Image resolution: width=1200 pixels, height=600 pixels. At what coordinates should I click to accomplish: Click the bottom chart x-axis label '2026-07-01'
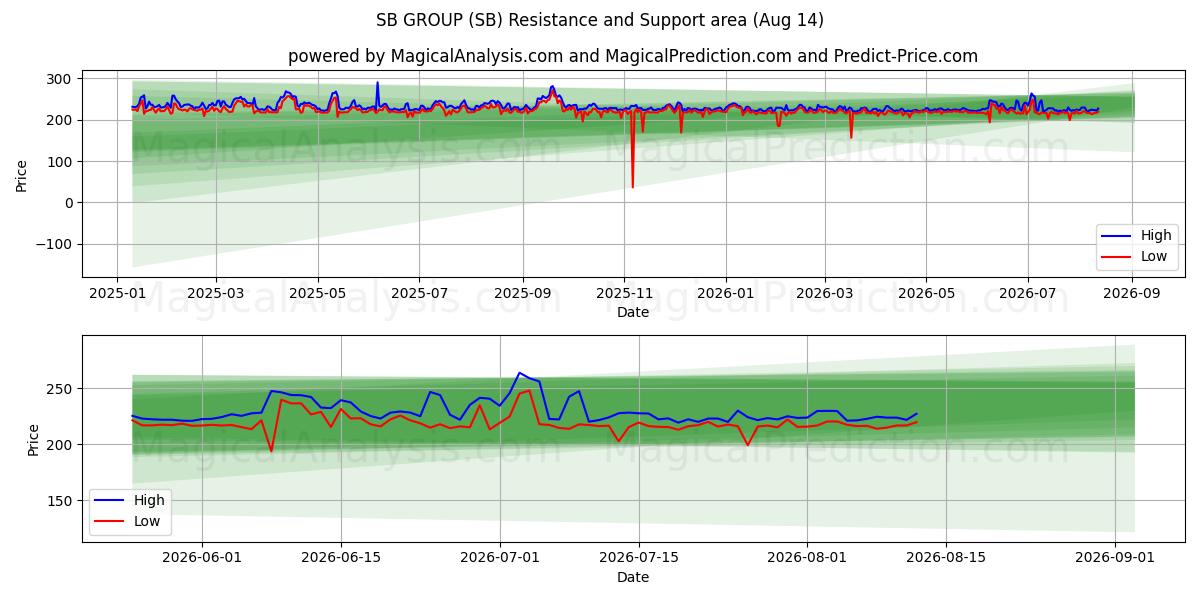click(x=499, y=558)
